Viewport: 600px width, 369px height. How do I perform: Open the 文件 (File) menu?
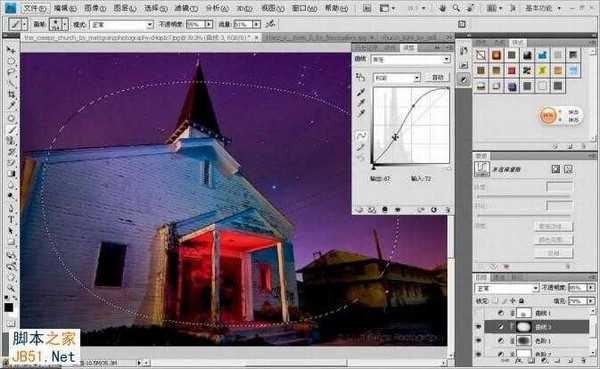pyautogui.click(x=34, y=8)
